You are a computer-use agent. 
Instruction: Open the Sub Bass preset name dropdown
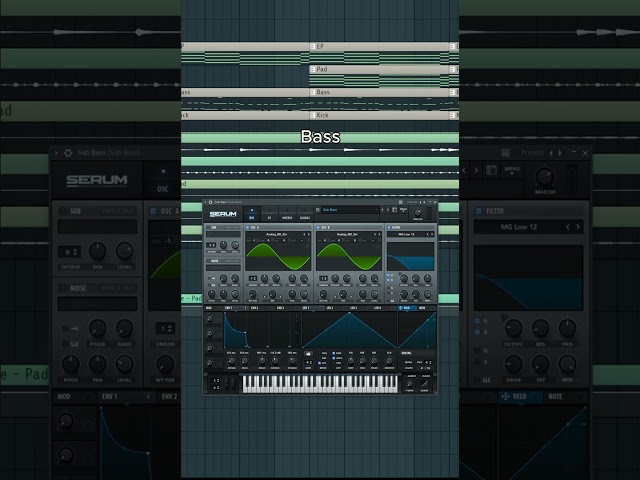[x=350, y=210]
